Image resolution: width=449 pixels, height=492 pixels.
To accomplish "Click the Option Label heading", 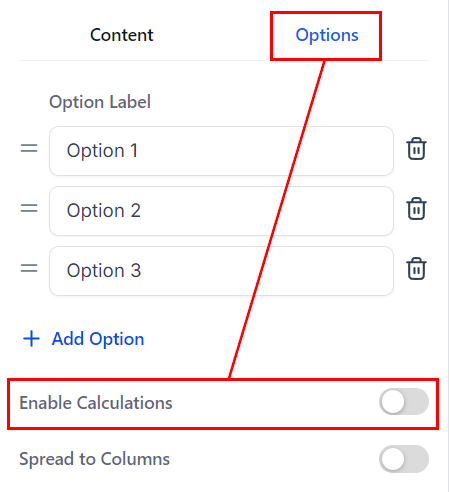I will 100,102.
